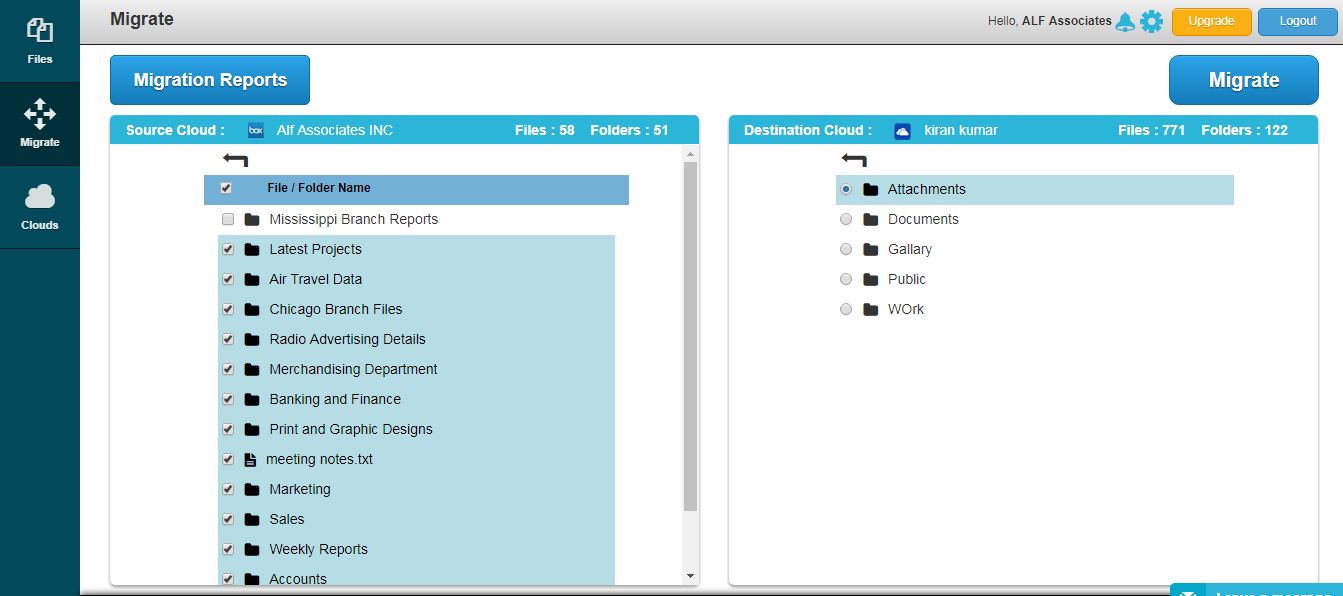Viewport: 1343px width, 596px height.
Task: Check the Mississippi Branch Reports checkbox
Action: pos(227,219)
